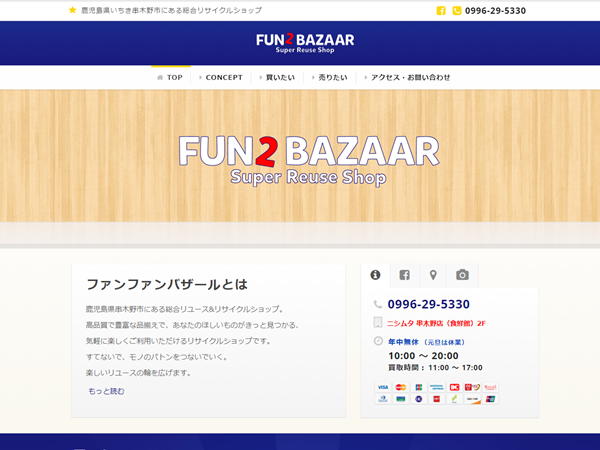Click the yellow phone icon in top bar
The height and width of the screenshot is (450, 600).
pos(457,11)
